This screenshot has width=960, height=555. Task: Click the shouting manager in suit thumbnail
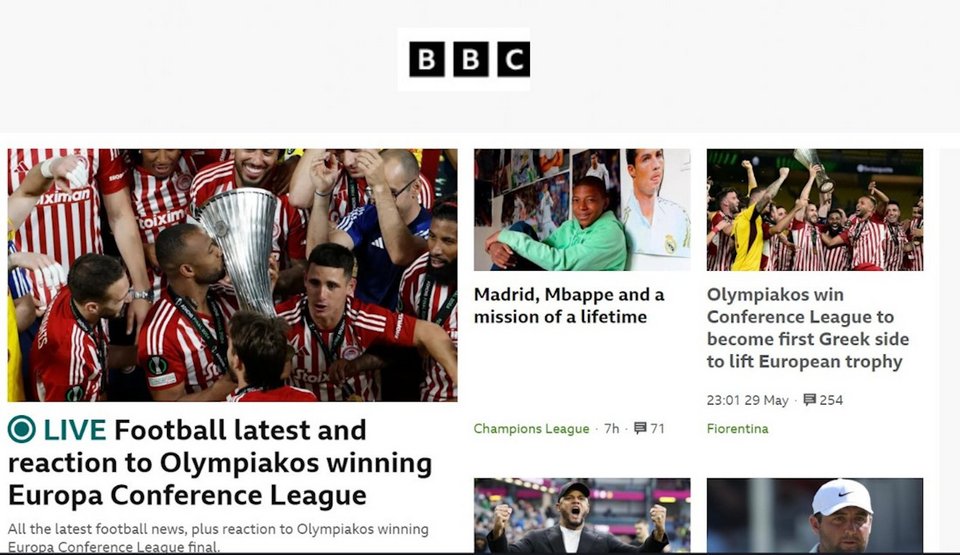pos(582,516)
